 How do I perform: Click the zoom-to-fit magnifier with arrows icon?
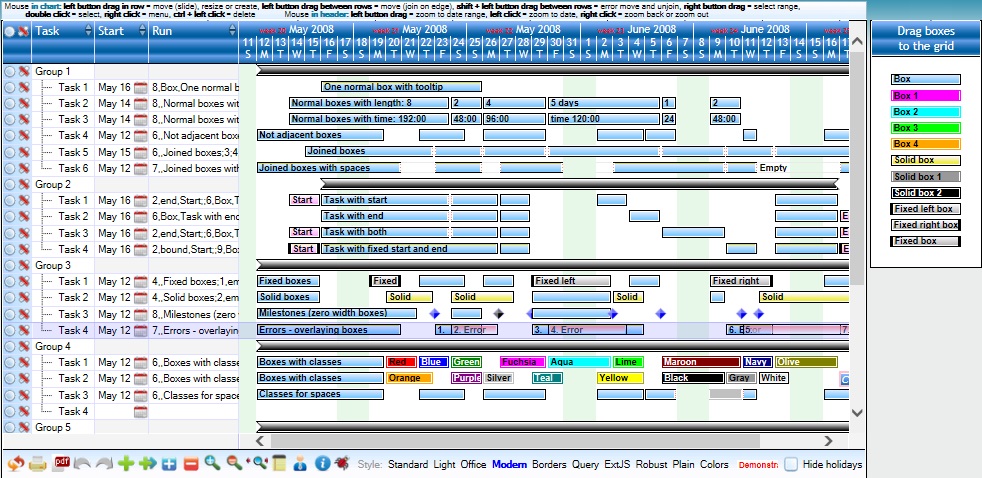(x=257, y=464)
